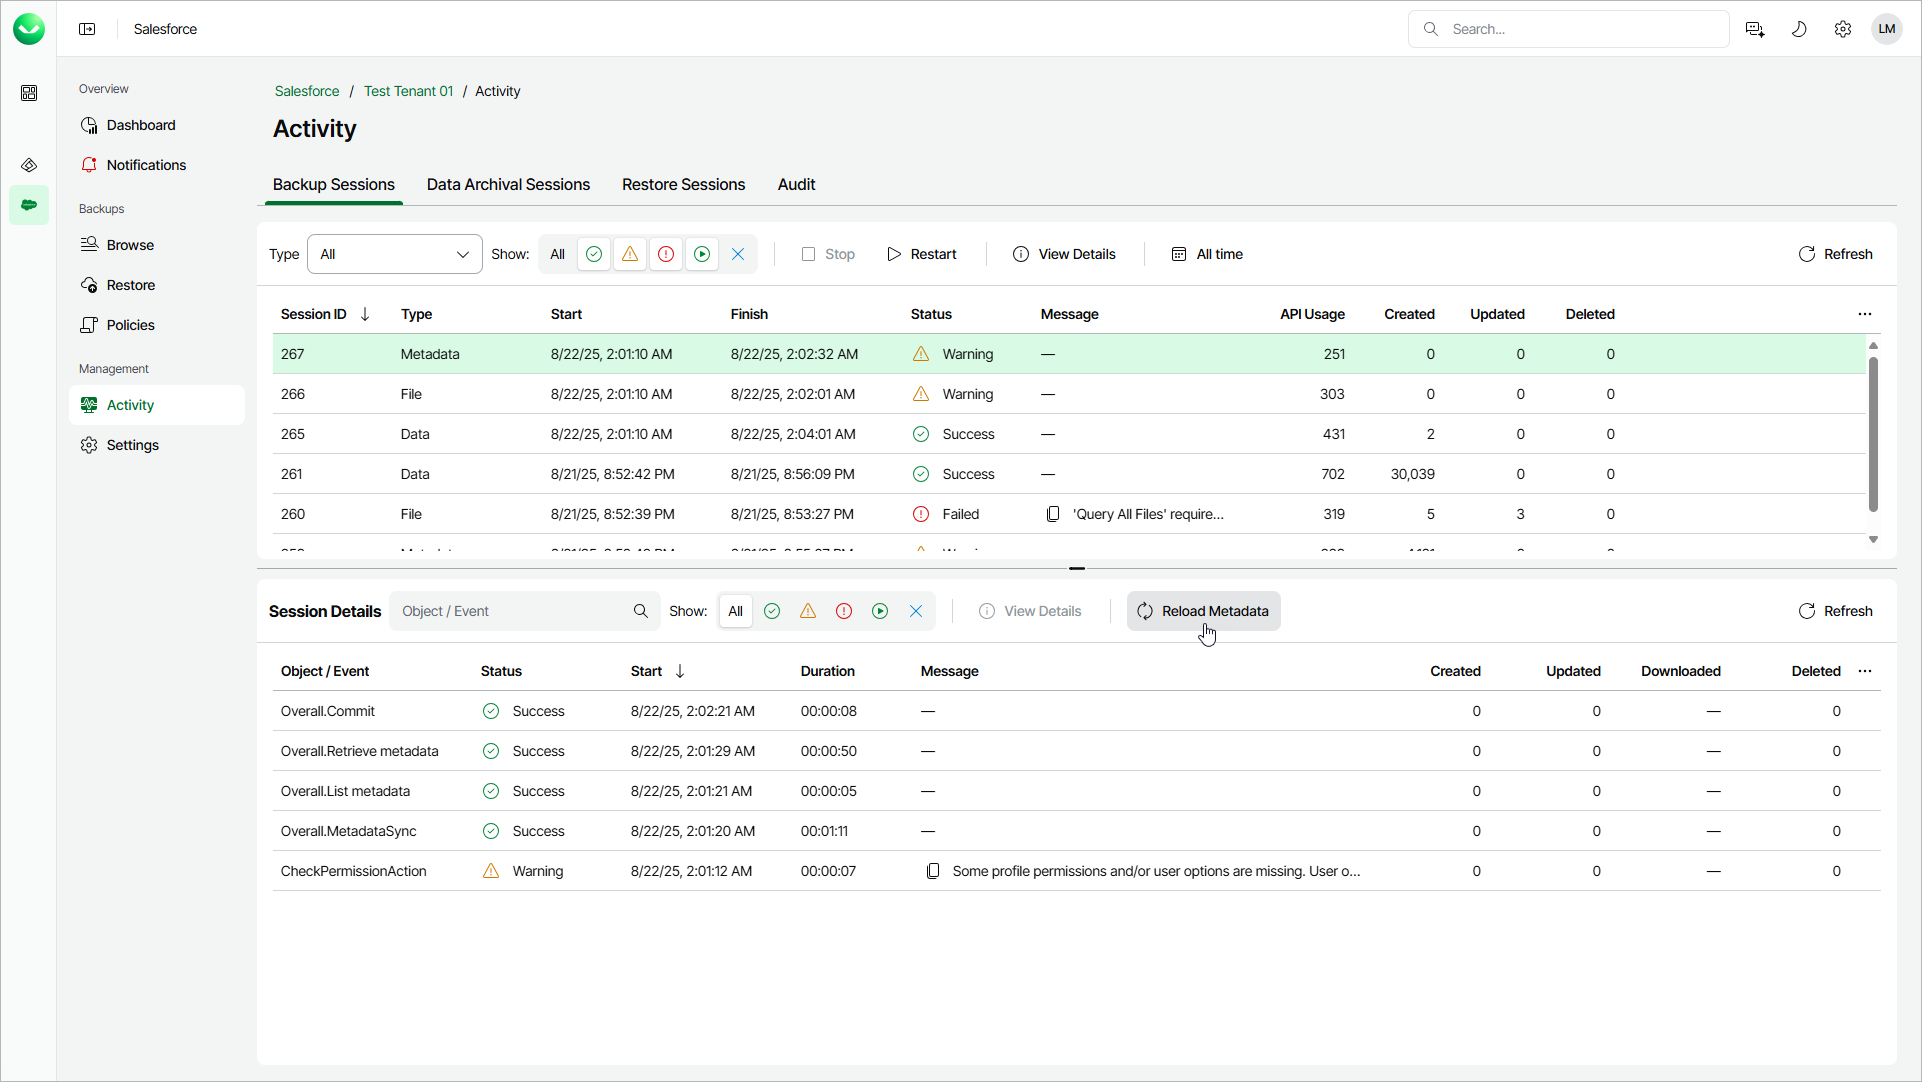The image size is (1922, 1082).
Task: Filter backup sessions by warning status
Action: 630,254
